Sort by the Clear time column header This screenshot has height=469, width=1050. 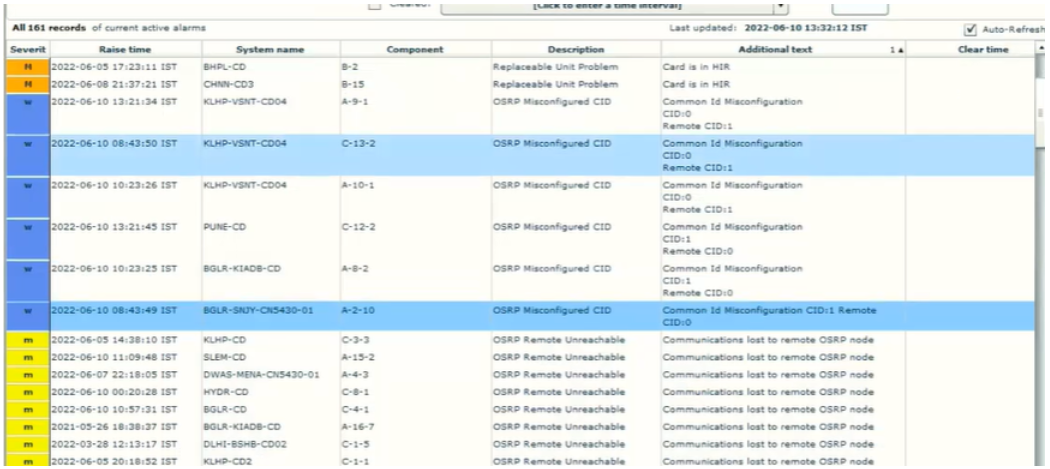(x=970, y=50)
